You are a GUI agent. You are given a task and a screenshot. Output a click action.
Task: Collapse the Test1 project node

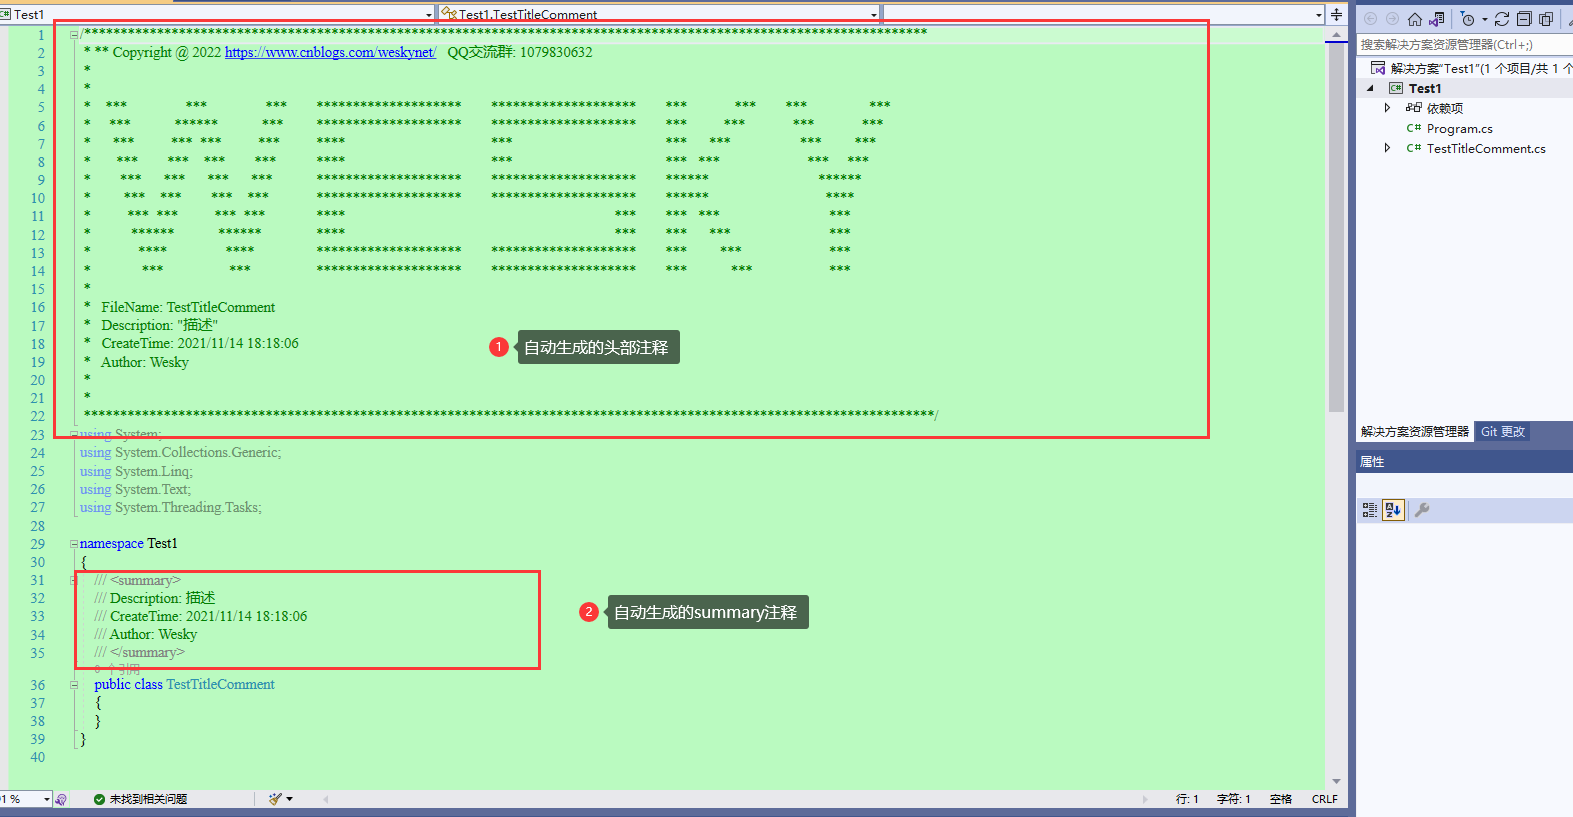1370,88
